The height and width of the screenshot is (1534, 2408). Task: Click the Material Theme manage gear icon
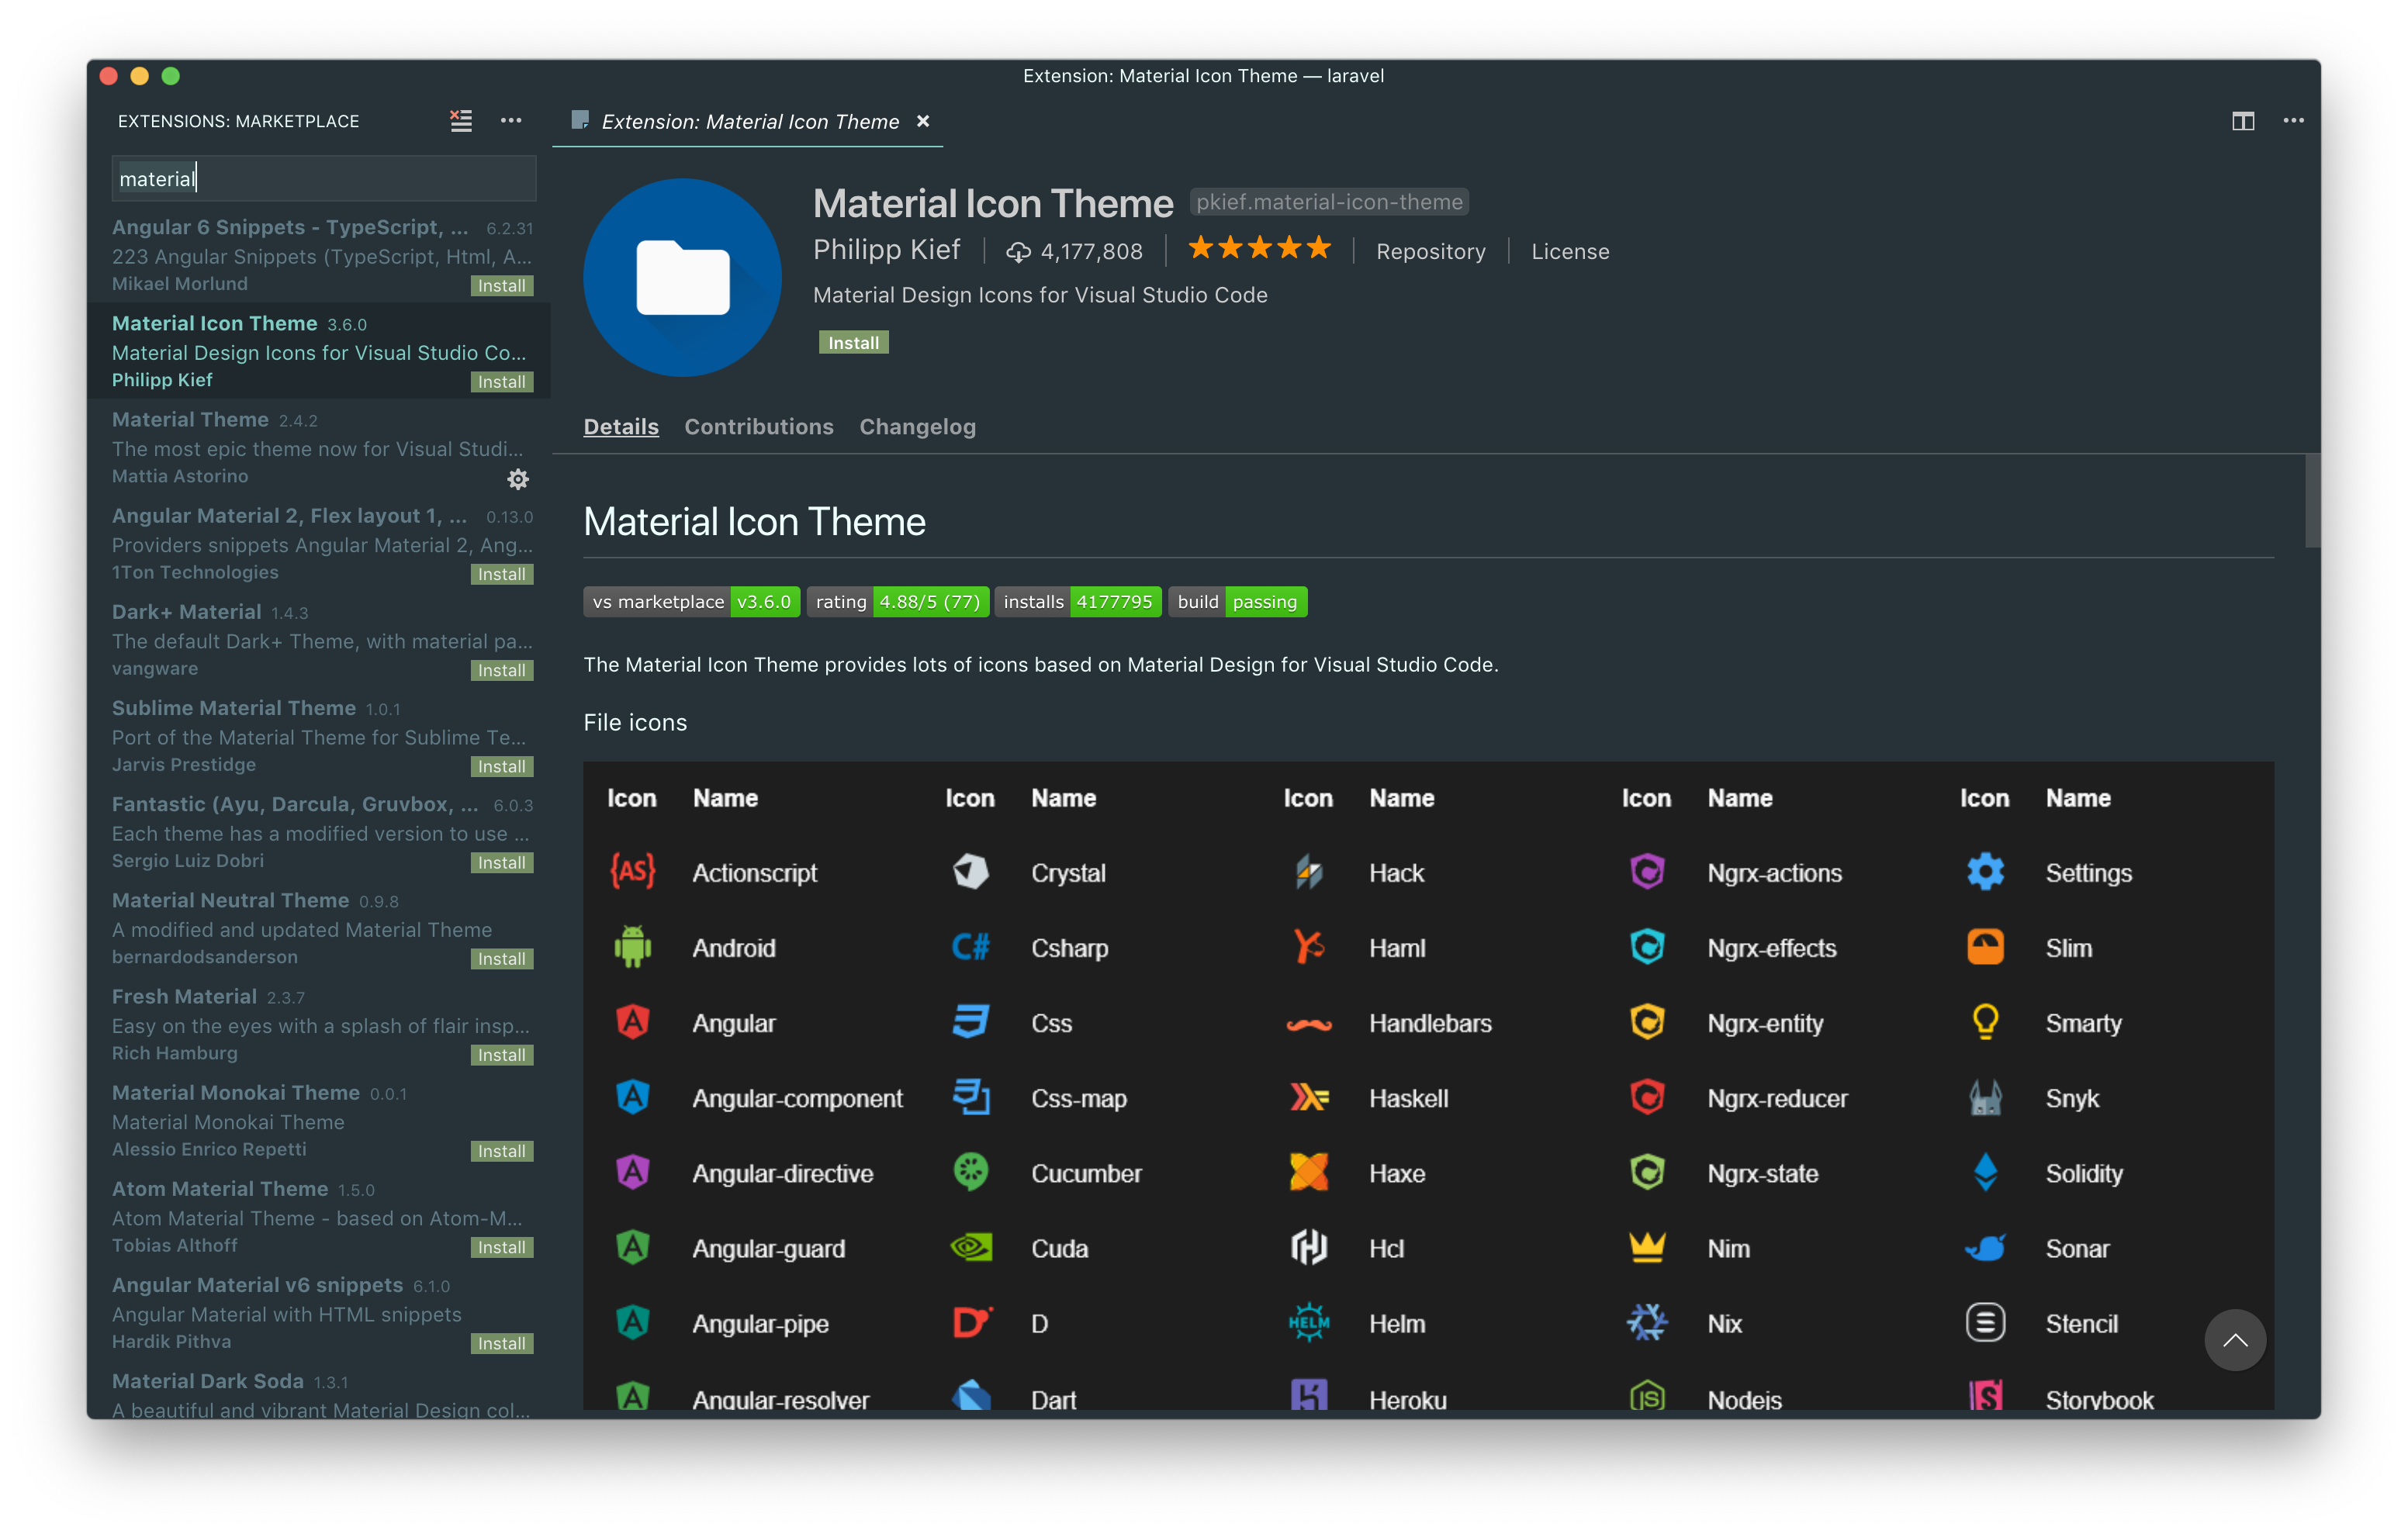click(x=517, y=479)
